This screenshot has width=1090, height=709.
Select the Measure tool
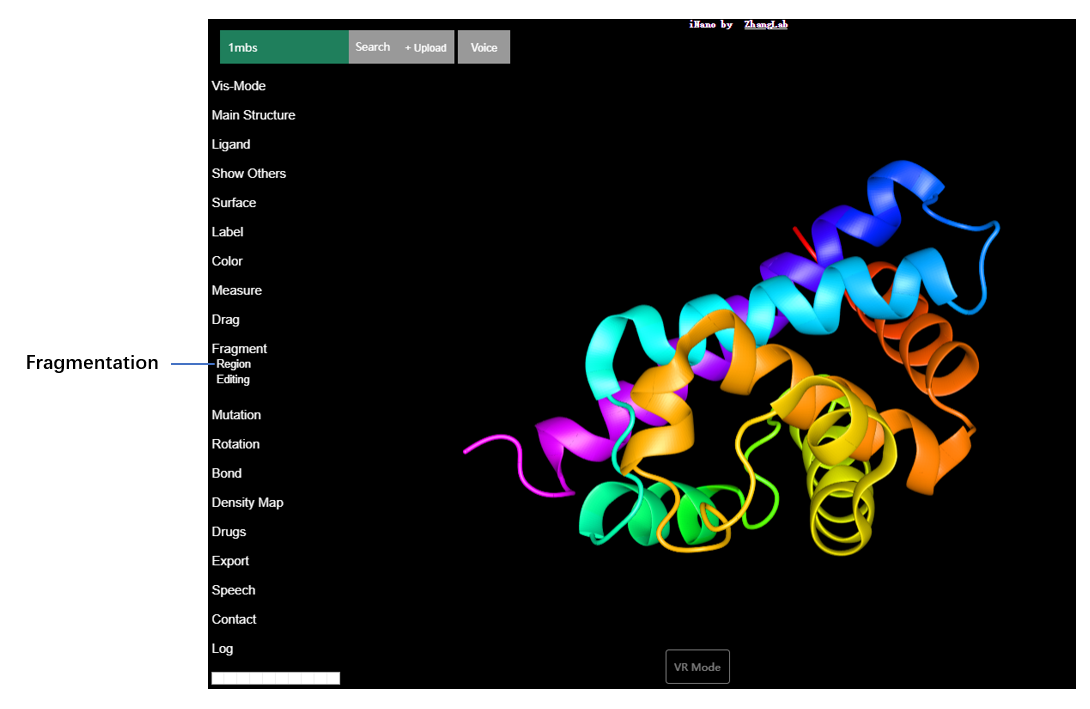pos(237,290)
